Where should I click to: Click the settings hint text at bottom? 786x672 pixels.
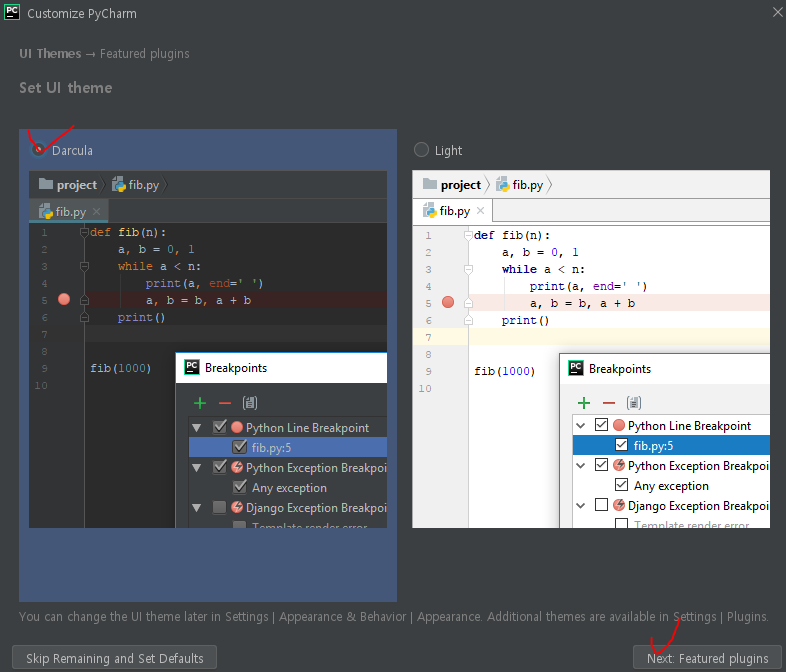coord(394,616)
